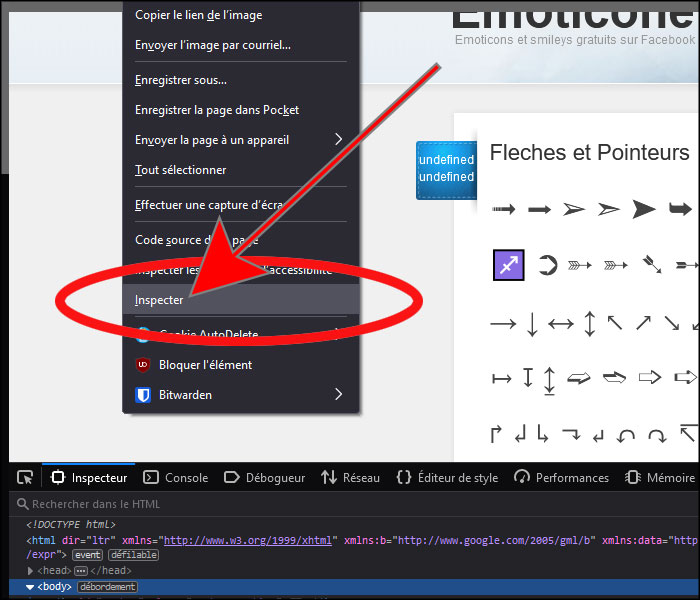Image resolution: width=700 pixels, height=600 pixels.
Task: Click the Emoticons et smileys gratuits tagline
Action: click(575, 40)
